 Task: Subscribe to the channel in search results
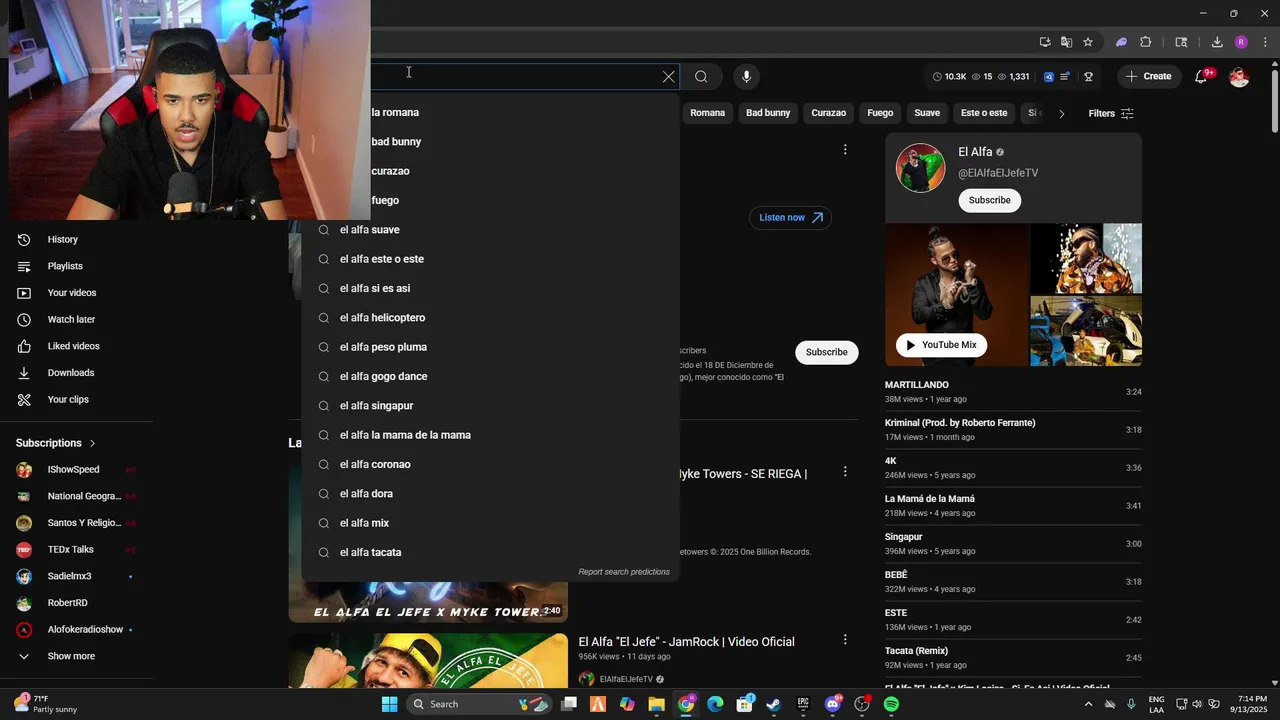[x=826, y=352]
